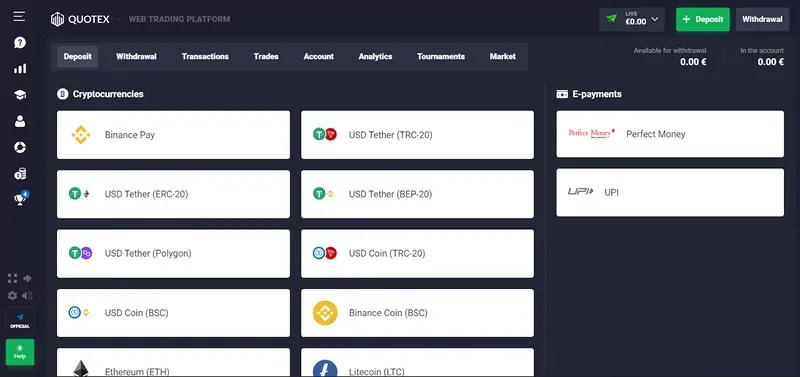Click the help question-mark sidebar icon

tap(19, 43)
